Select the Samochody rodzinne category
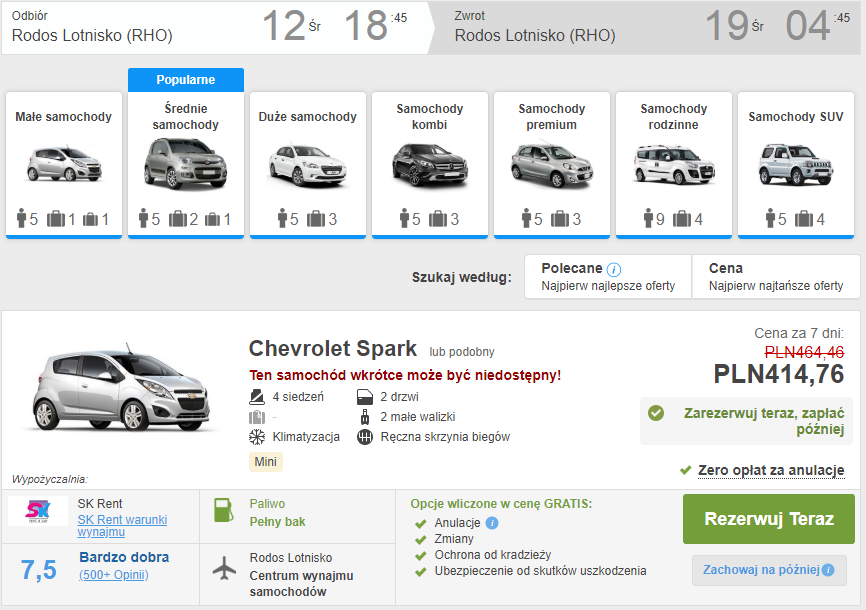This screenshot has height=610, width=866. [674, 165]
